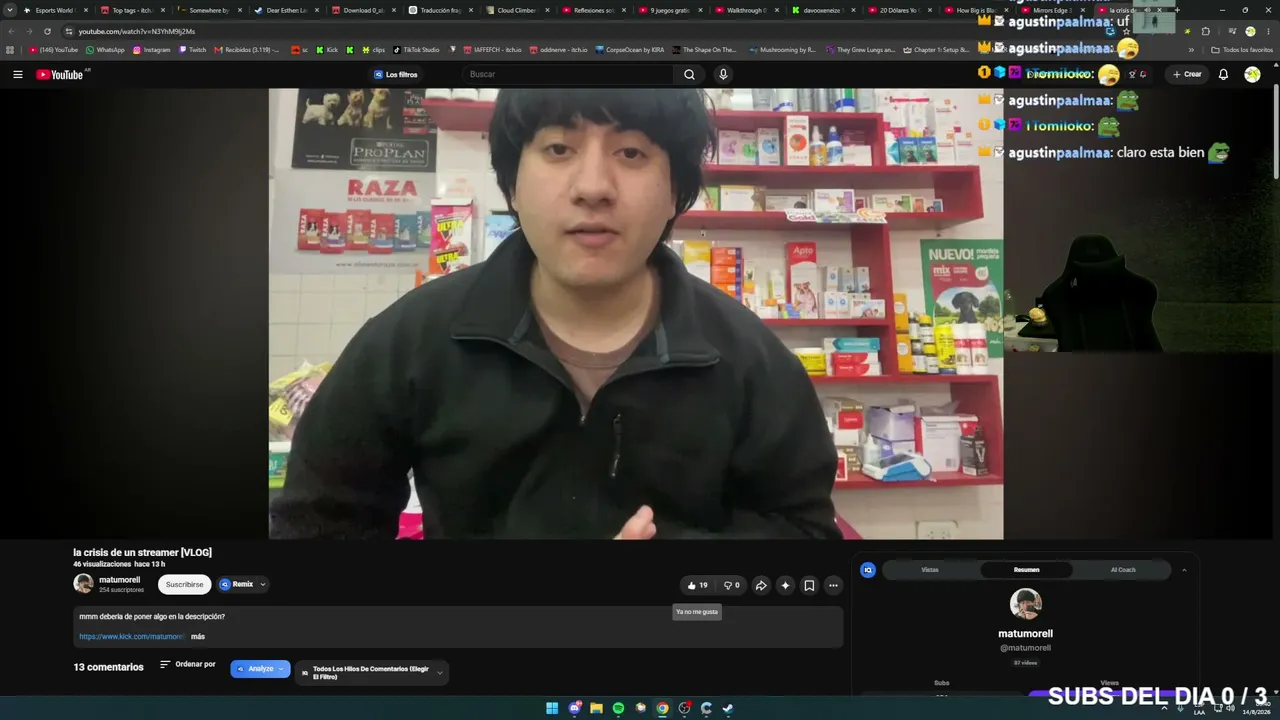Open the Todos los favoritos folder

point(1241,50)
